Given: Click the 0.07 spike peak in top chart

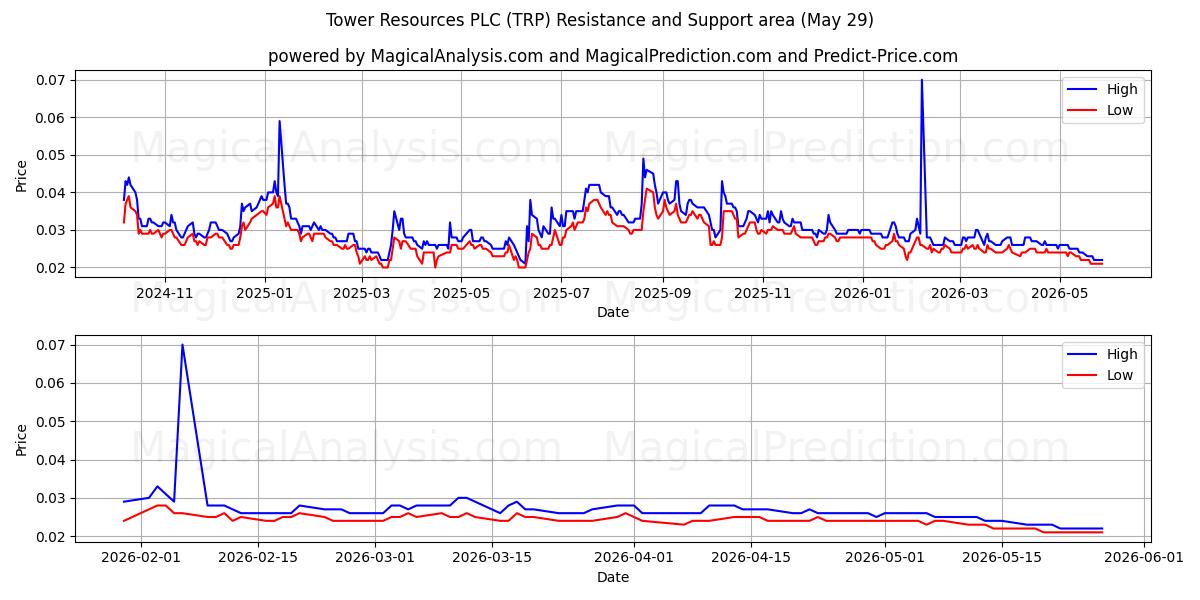Looking at the screenshot, I should (921, 80).
